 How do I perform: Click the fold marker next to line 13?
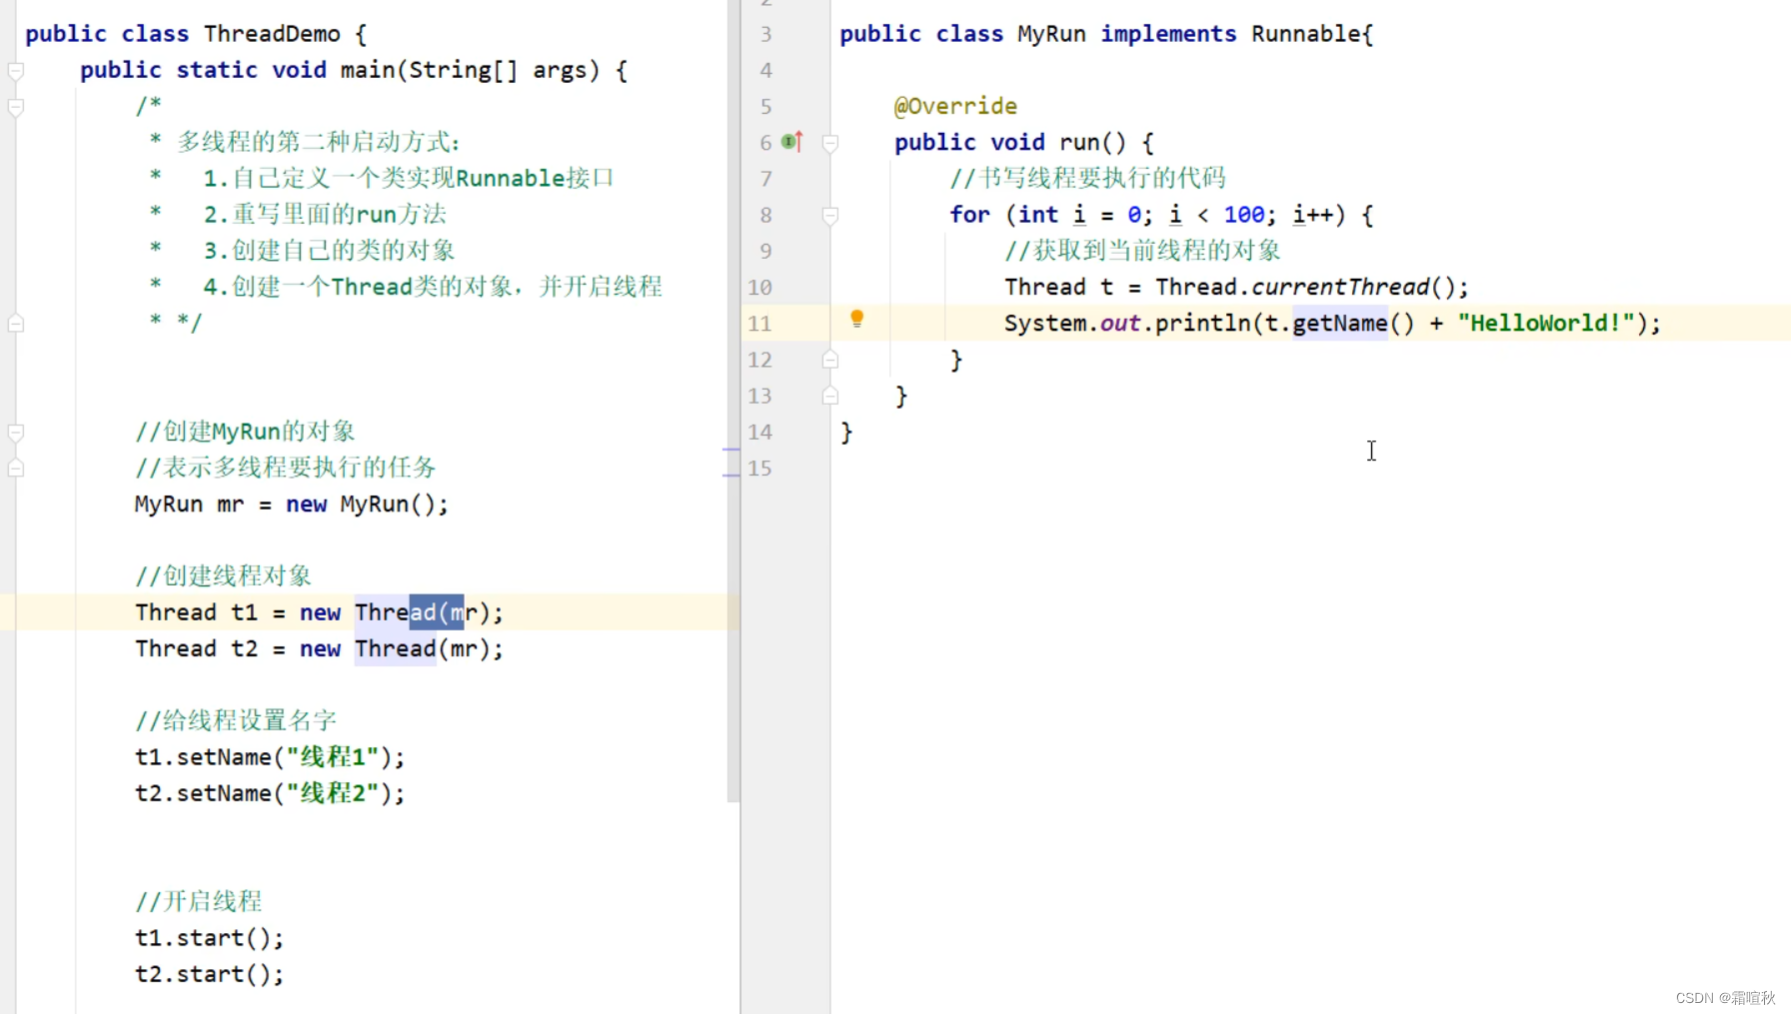(x=830, y=395)
